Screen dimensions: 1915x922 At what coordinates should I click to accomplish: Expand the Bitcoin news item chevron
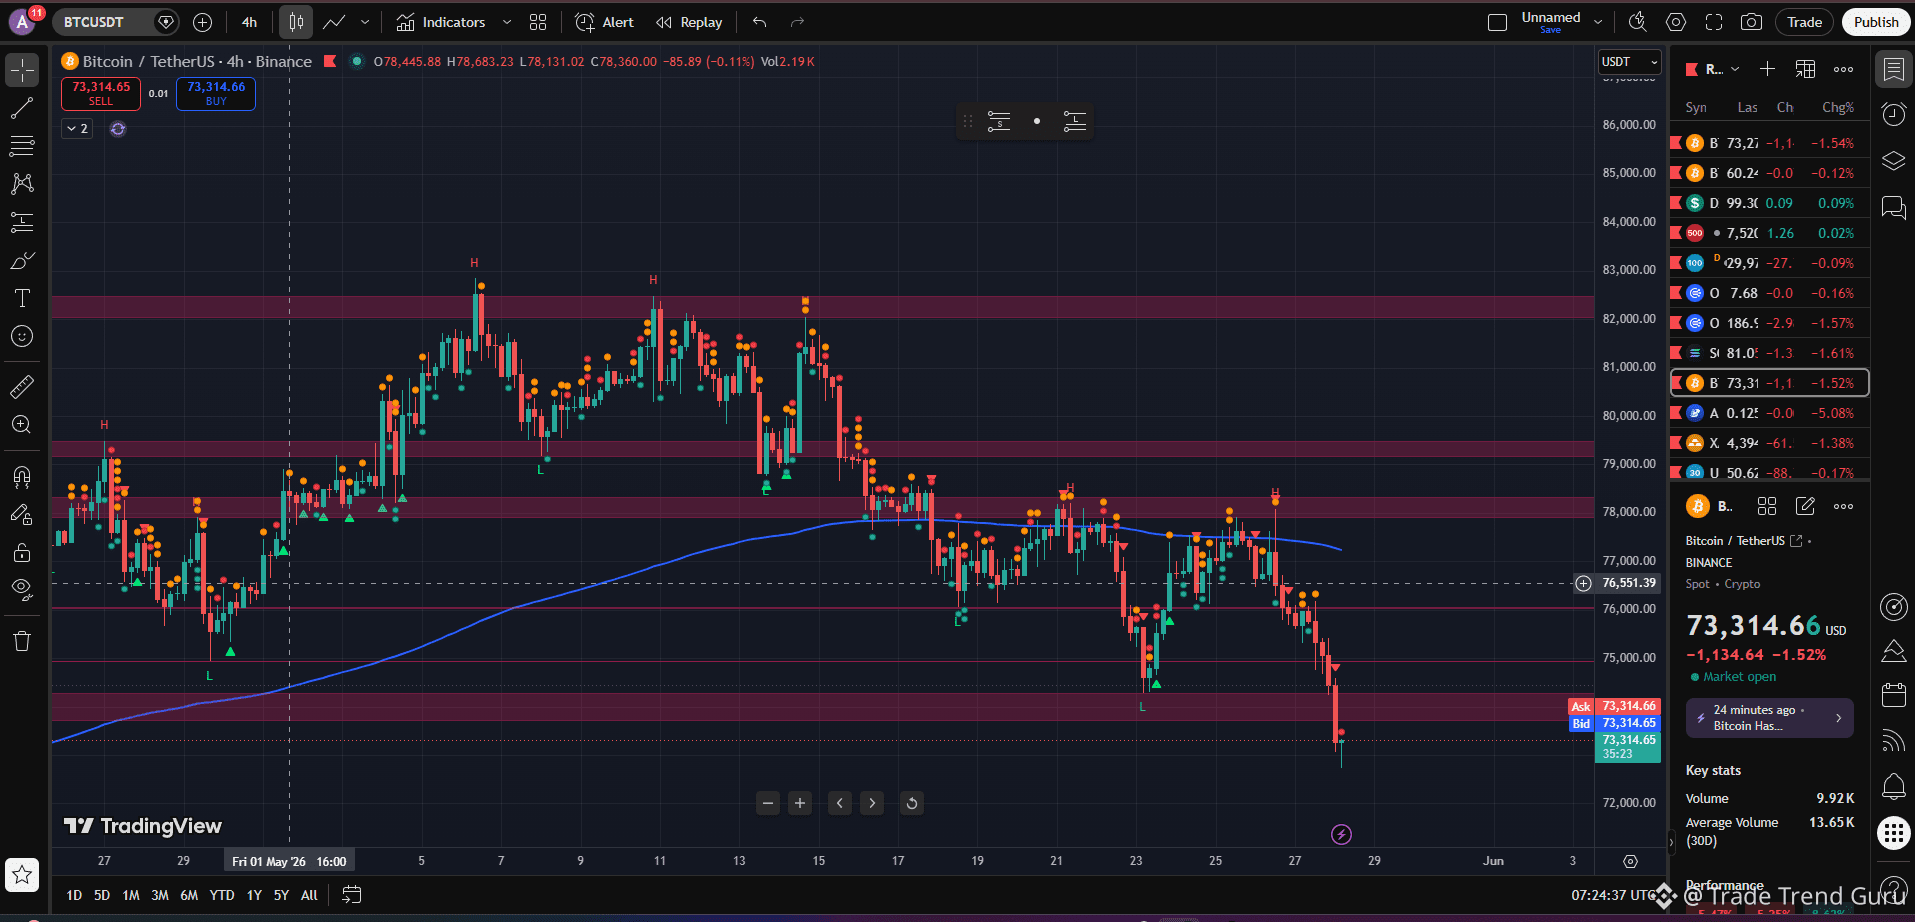tap(1838, 718)
